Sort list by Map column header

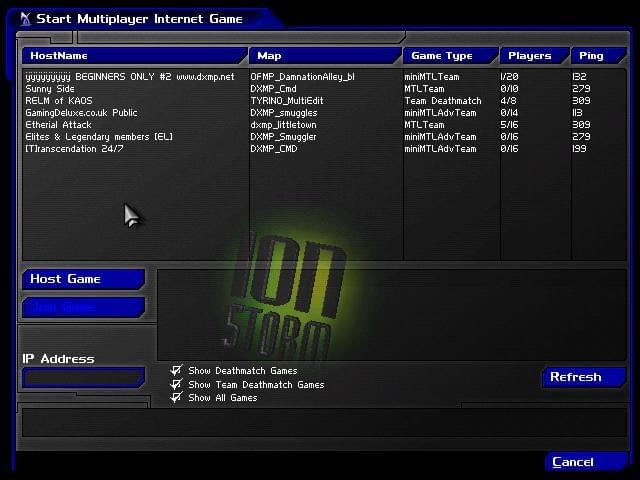[x=325, y=56]
